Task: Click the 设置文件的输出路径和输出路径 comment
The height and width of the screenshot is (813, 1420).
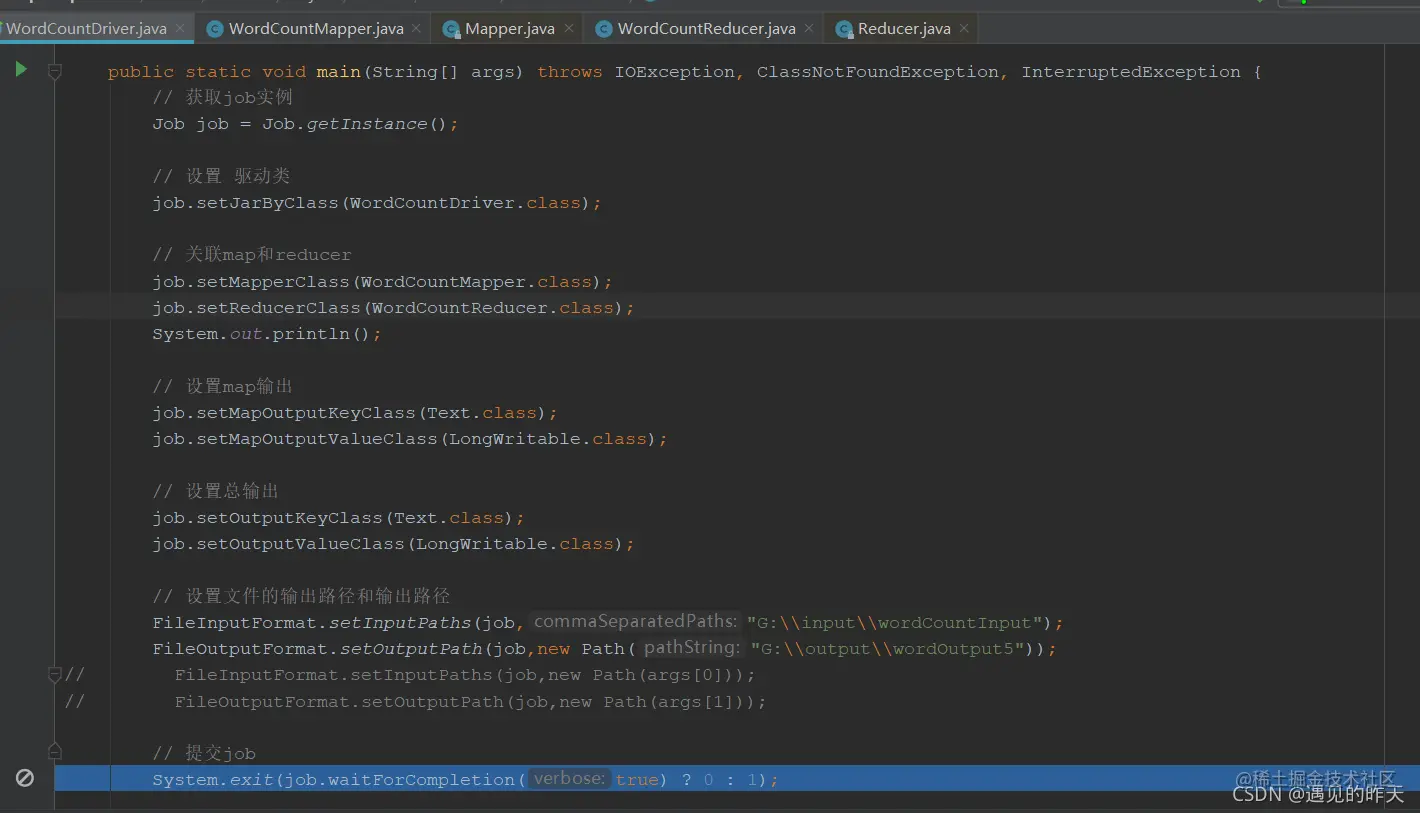Action: tap(301, 597)
